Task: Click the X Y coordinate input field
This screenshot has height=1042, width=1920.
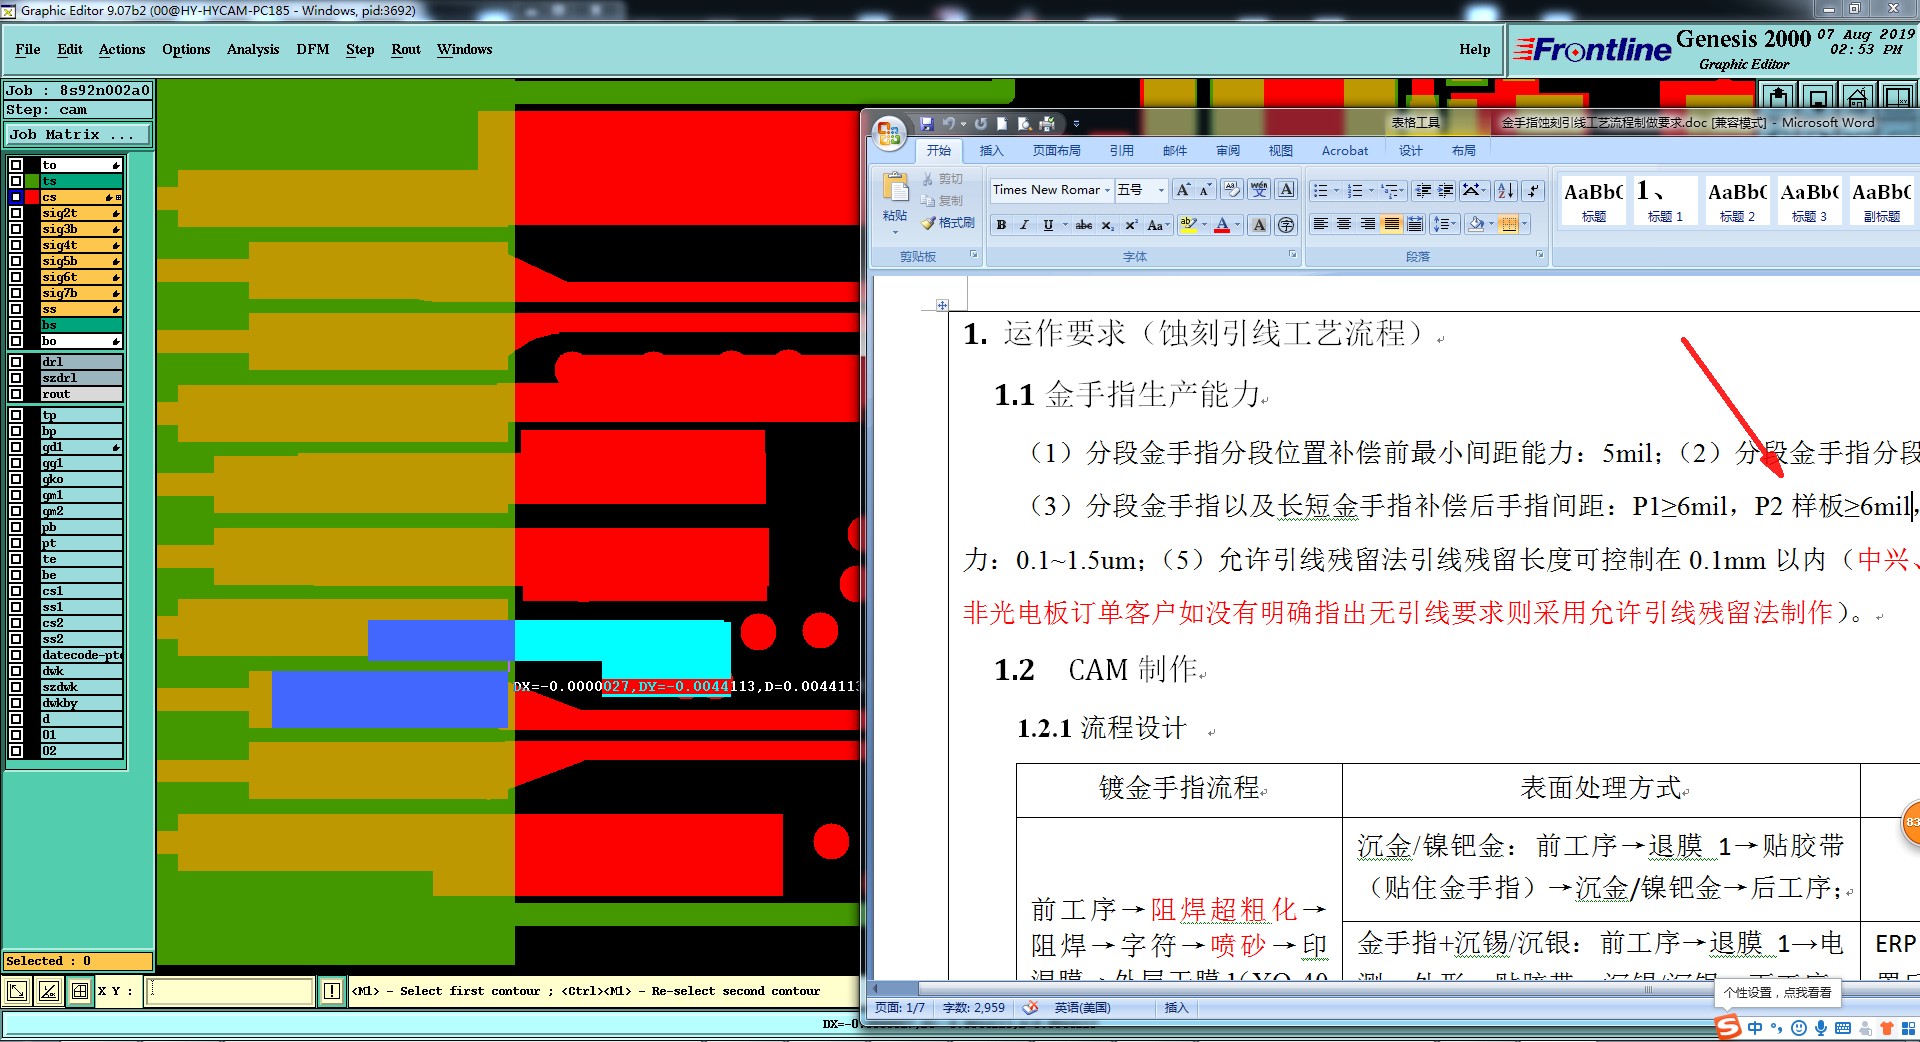Action: [231, 991]
